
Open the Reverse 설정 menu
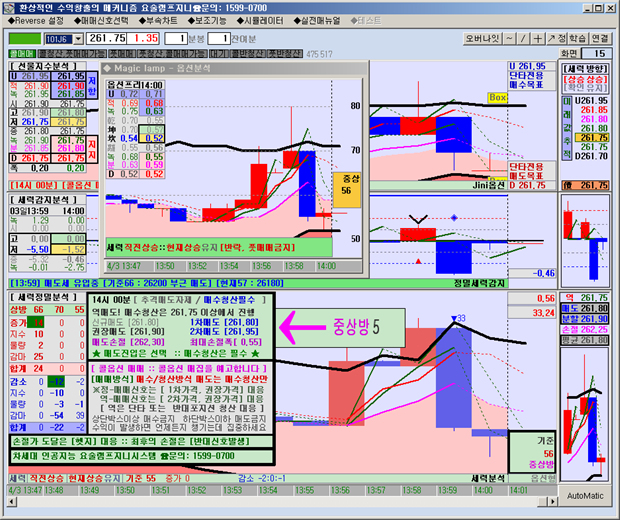[35, 21]
